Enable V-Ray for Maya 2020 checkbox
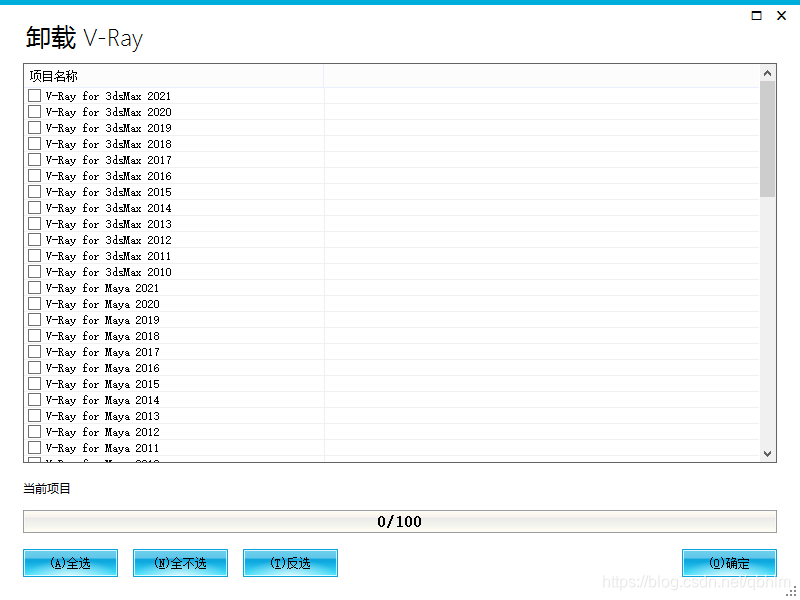The width and height of the screenshot is (800, 600). pos(35,304)
